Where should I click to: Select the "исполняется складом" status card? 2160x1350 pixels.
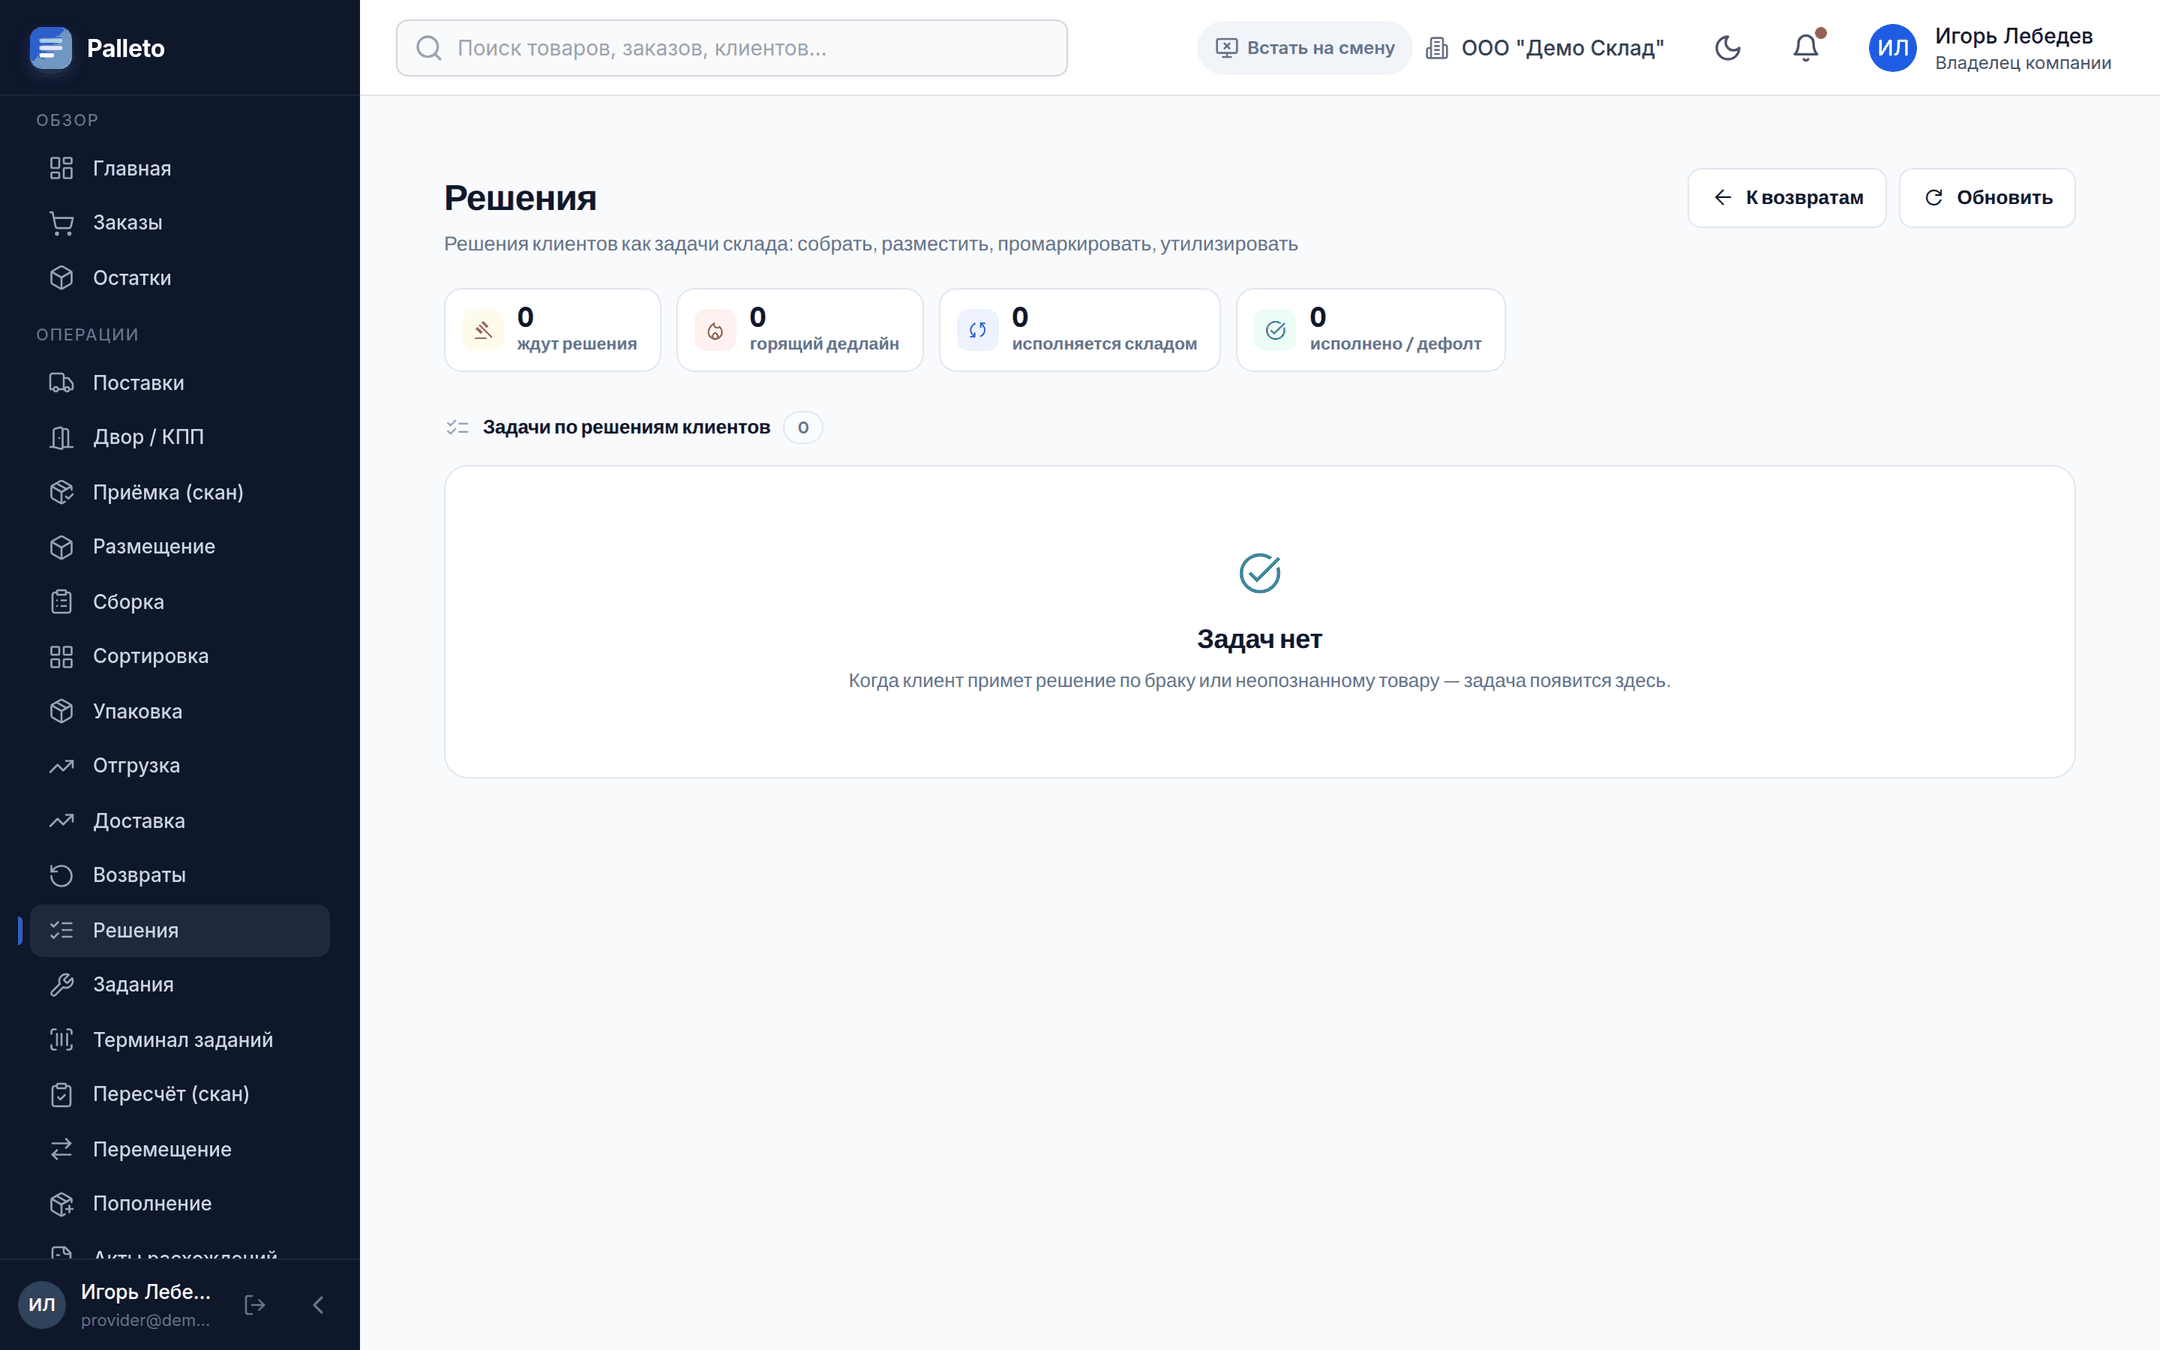coord(1080,330)
